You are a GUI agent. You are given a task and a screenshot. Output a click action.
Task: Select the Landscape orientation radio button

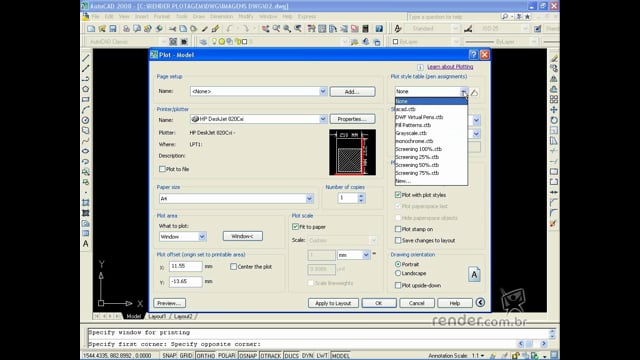398,273
